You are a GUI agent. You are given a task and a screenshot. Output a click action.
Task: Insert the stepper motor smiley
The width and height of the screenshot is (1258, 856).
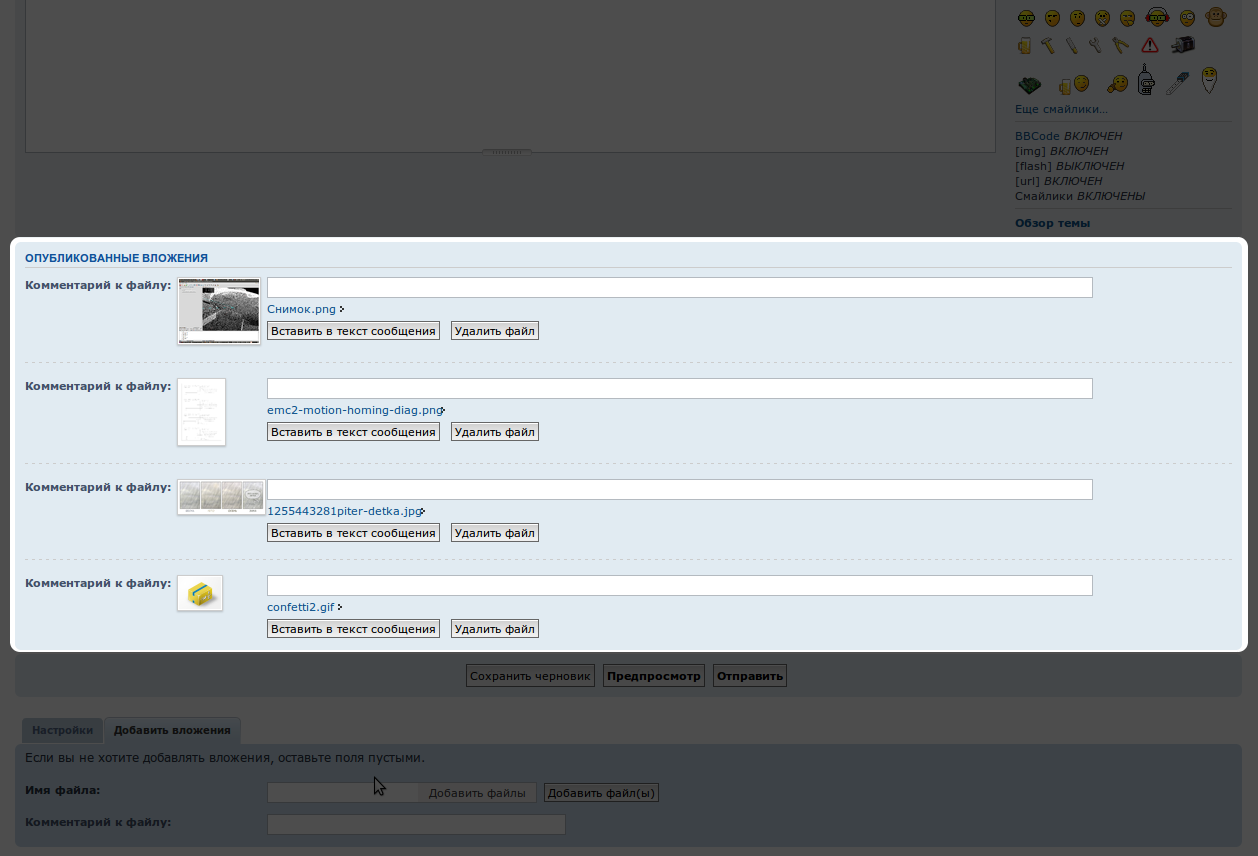[1183, 44]
